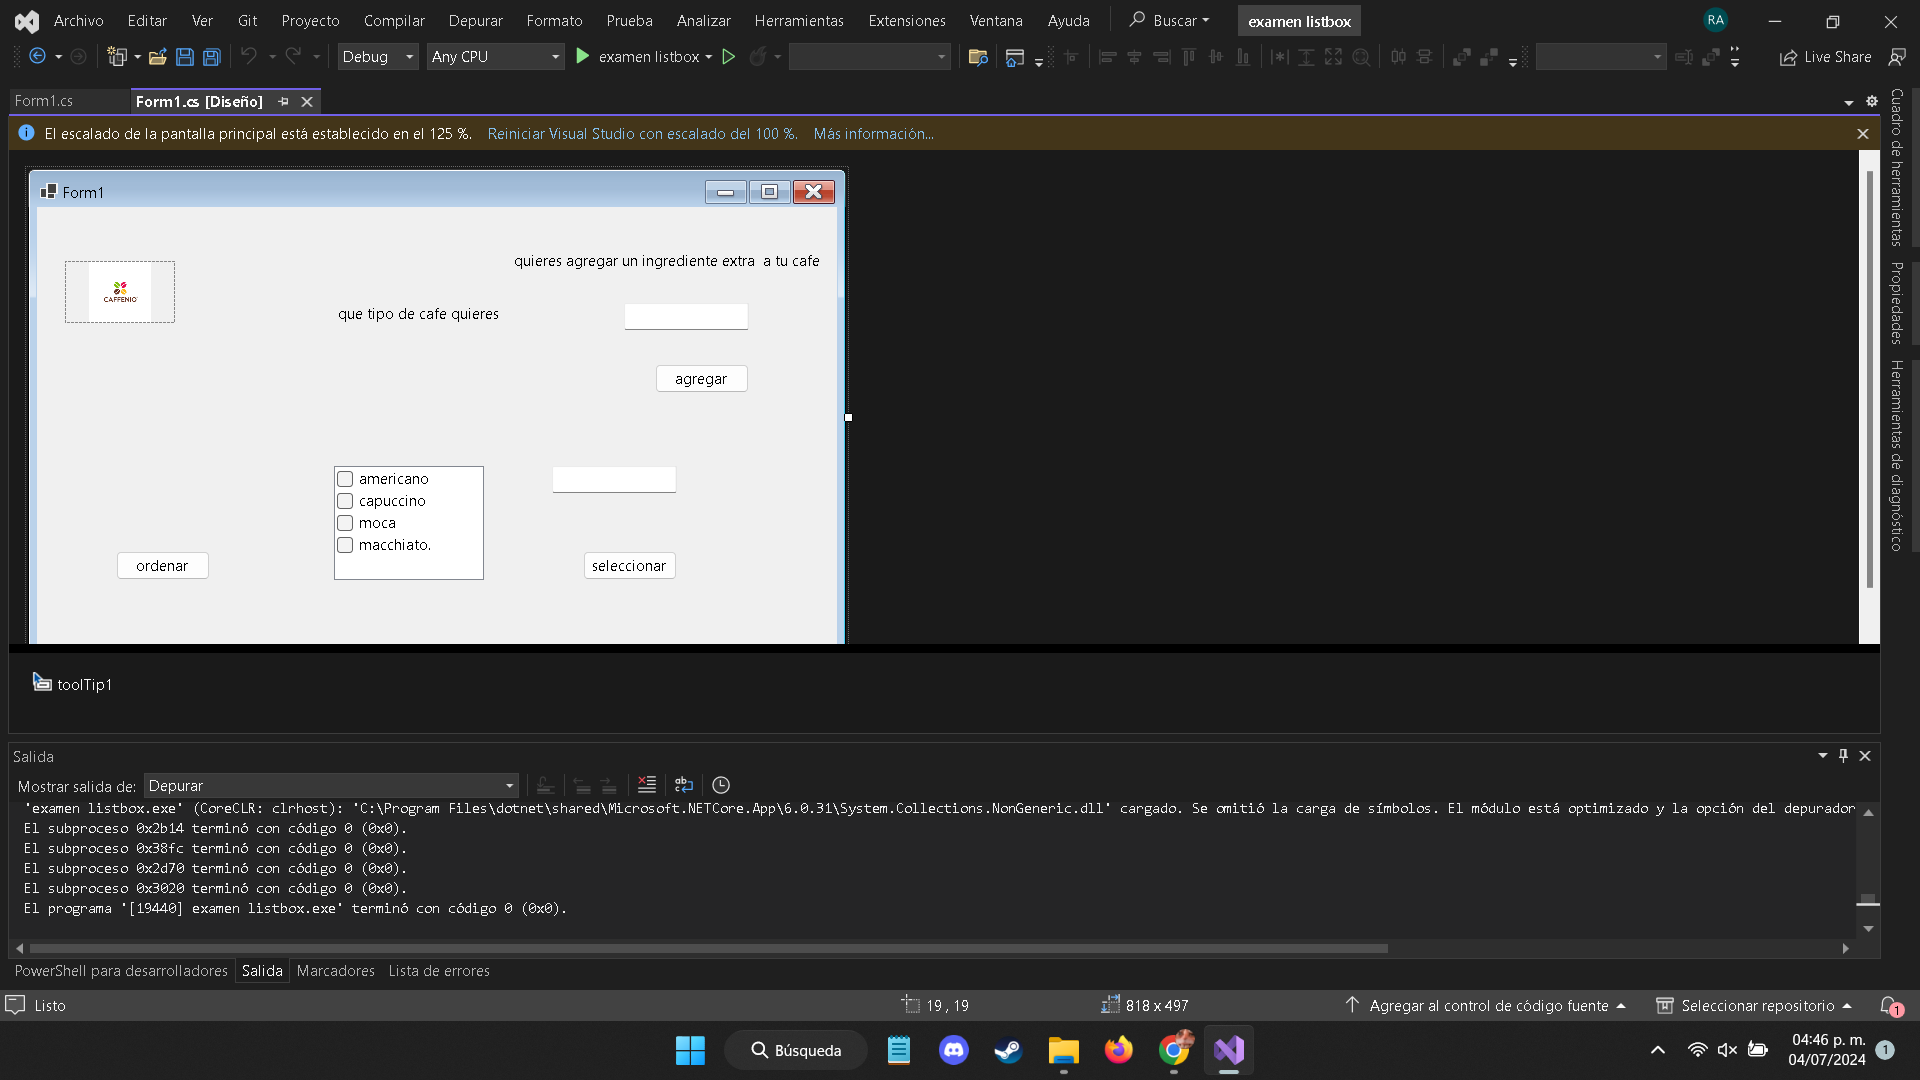Click Reiniciar Visual Studio con escalado link
1920x1080 pixels.
click(x=642, y=134)
